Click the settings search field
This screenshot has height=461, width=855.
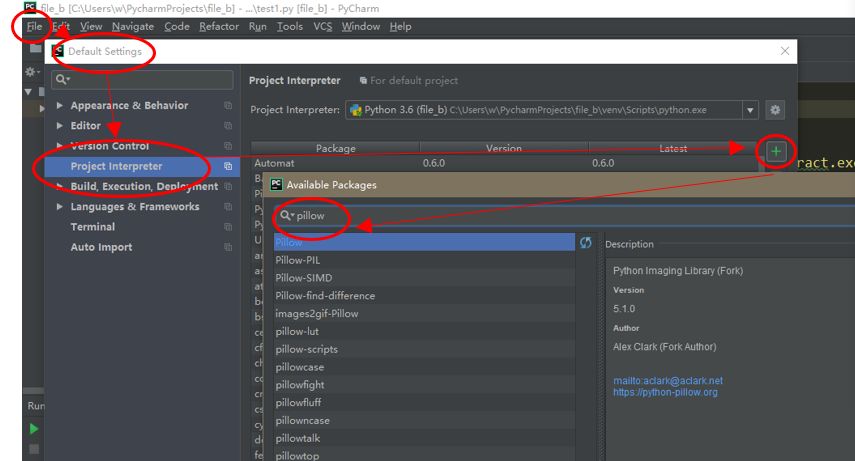pyautogui.click(x=142, y=80)
